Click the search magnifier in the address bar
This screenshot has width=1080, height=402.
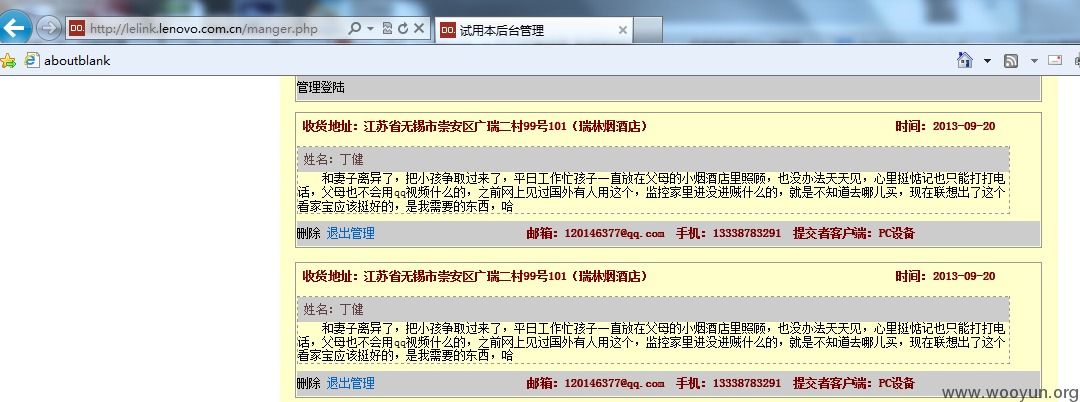355,29
